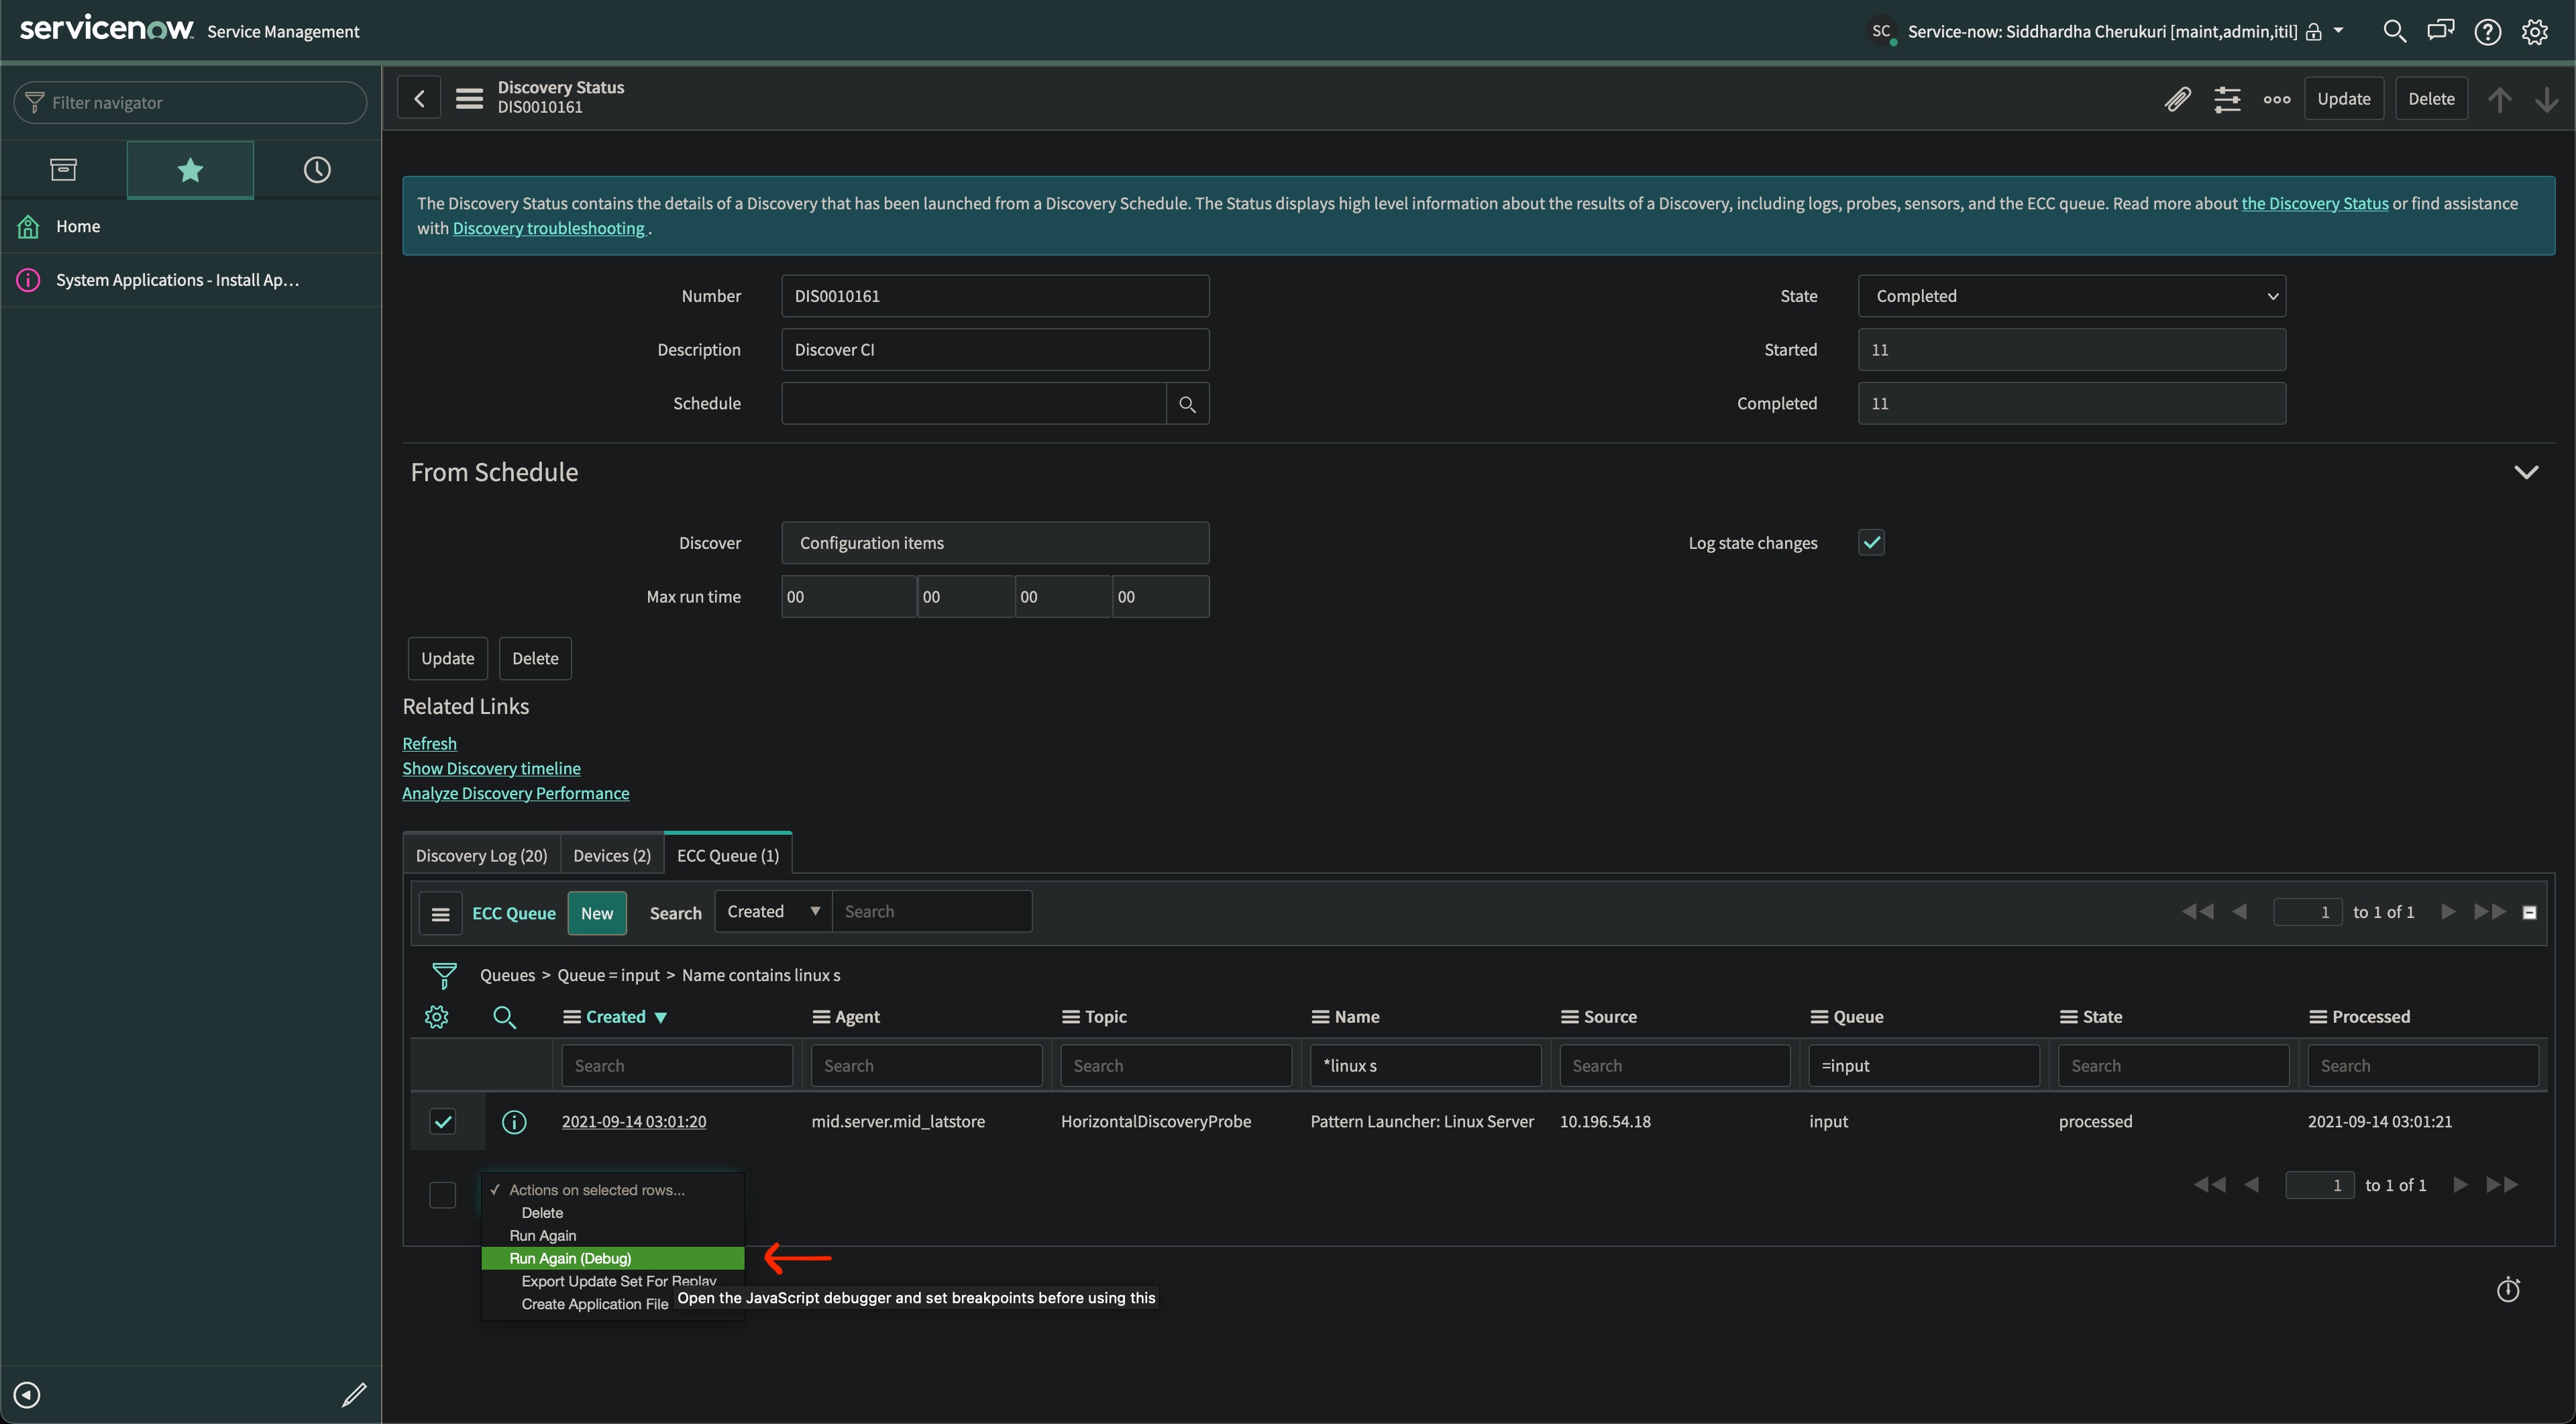Open the Created search field dropdown
2576x1424 pixels.
(773, 912)
